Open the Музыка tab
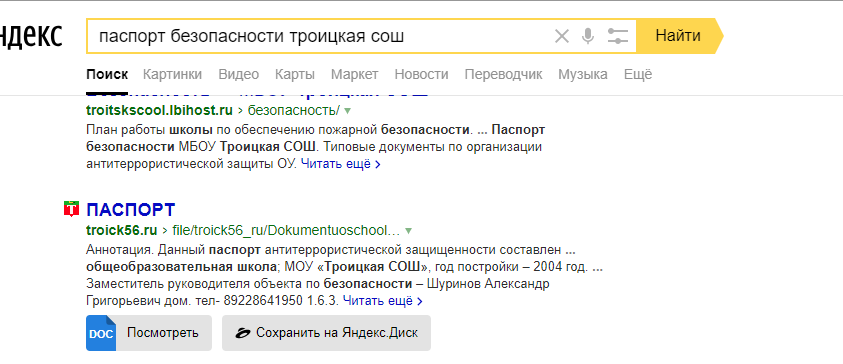The height and width of the screenshot is (364, 843). tap(583, 74)
